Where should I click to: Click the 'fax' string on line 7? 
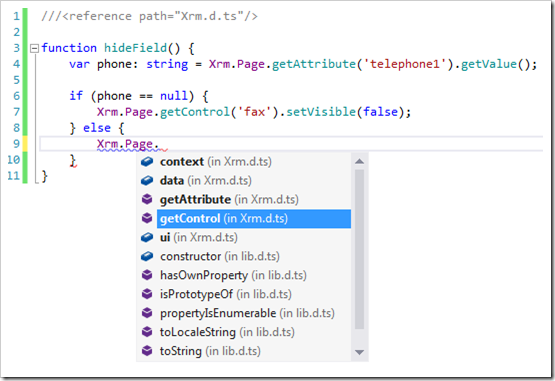point(254,112)
